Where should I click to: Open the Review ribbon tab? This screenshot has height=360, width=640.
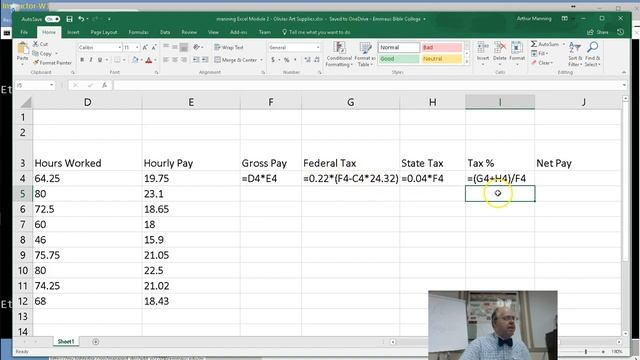click(x=189, y=32)
